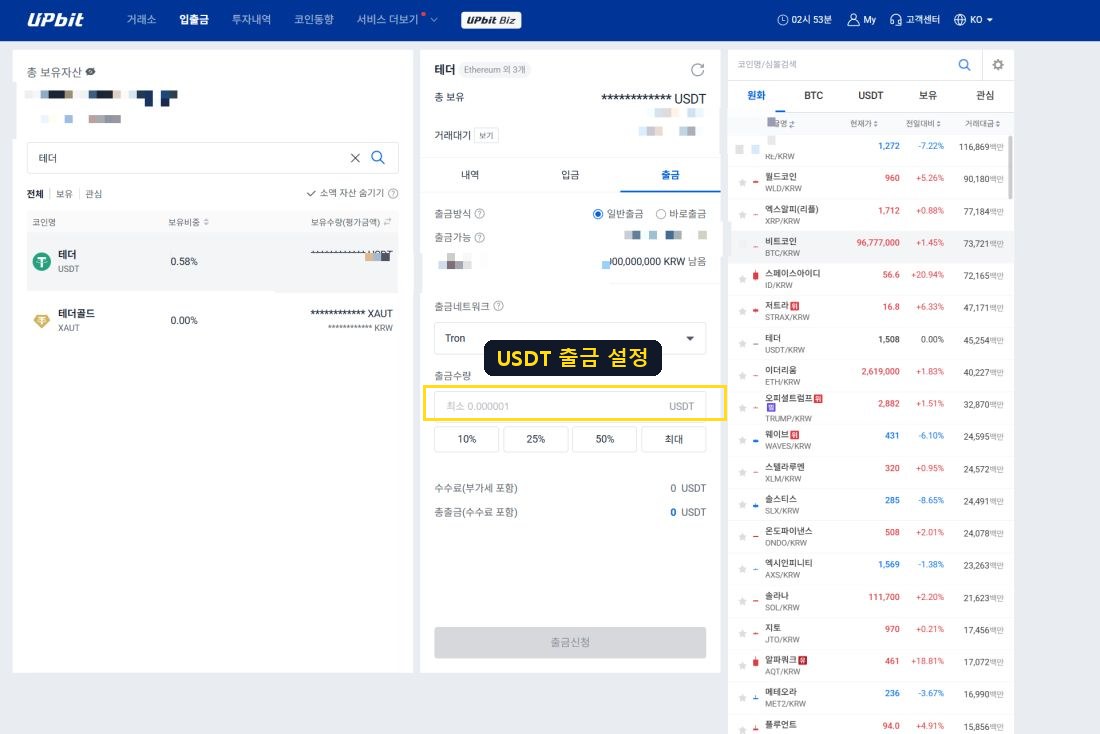
Task: Click the help icon beside 출금가능
Action: (x=479, y=237)
